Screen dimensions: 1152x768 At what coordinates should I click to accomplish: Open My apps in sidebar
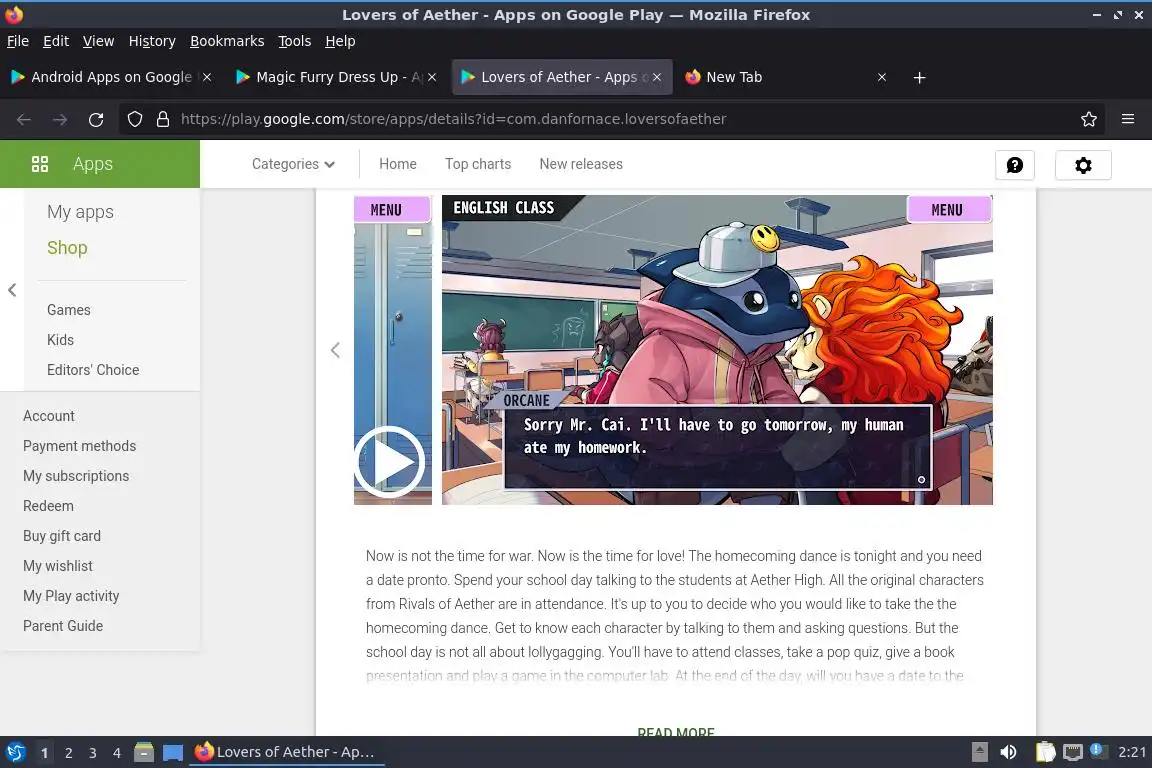80,212
